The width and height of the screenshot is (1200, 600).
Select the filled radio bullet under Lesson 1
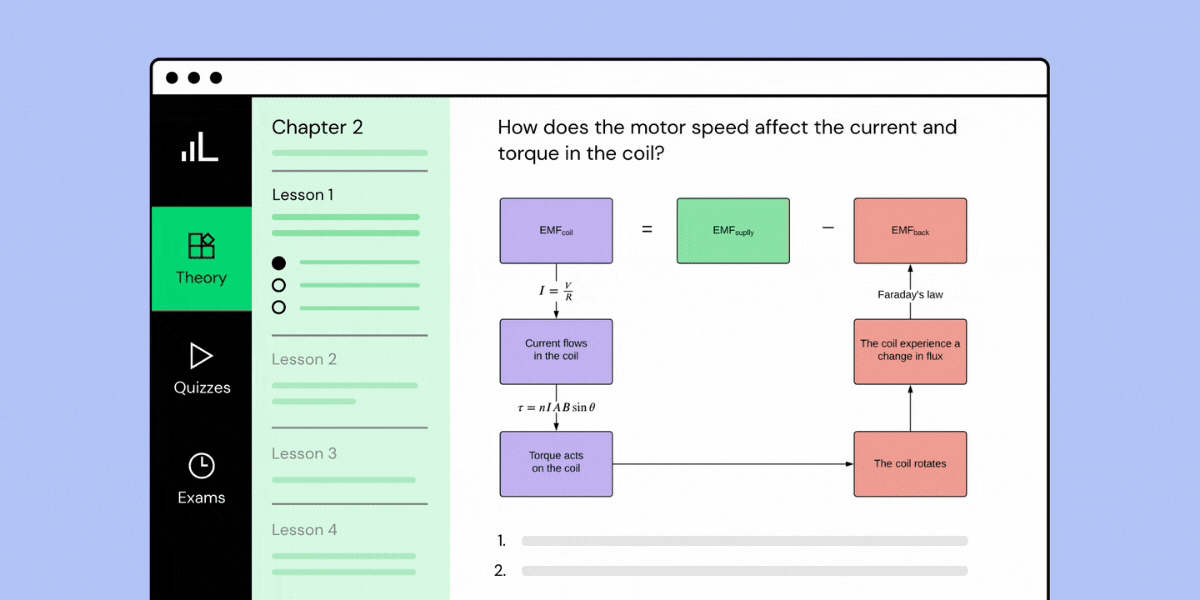point(278,263)
